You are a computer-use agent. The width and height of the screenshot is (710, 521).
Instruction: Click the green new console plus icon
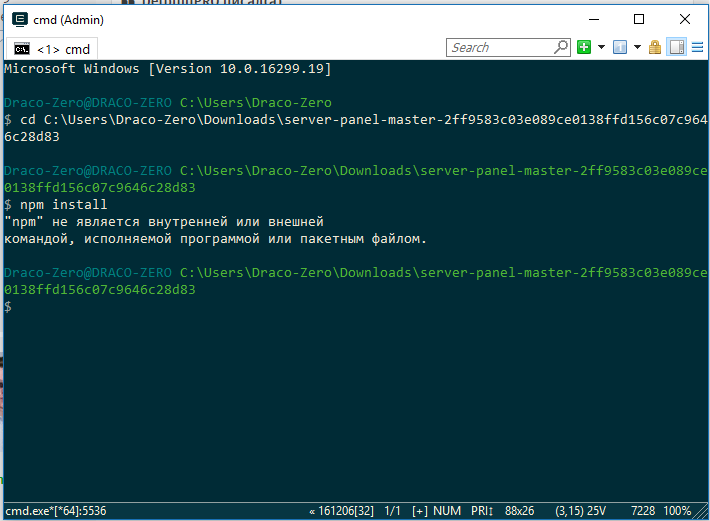[584, 47]
